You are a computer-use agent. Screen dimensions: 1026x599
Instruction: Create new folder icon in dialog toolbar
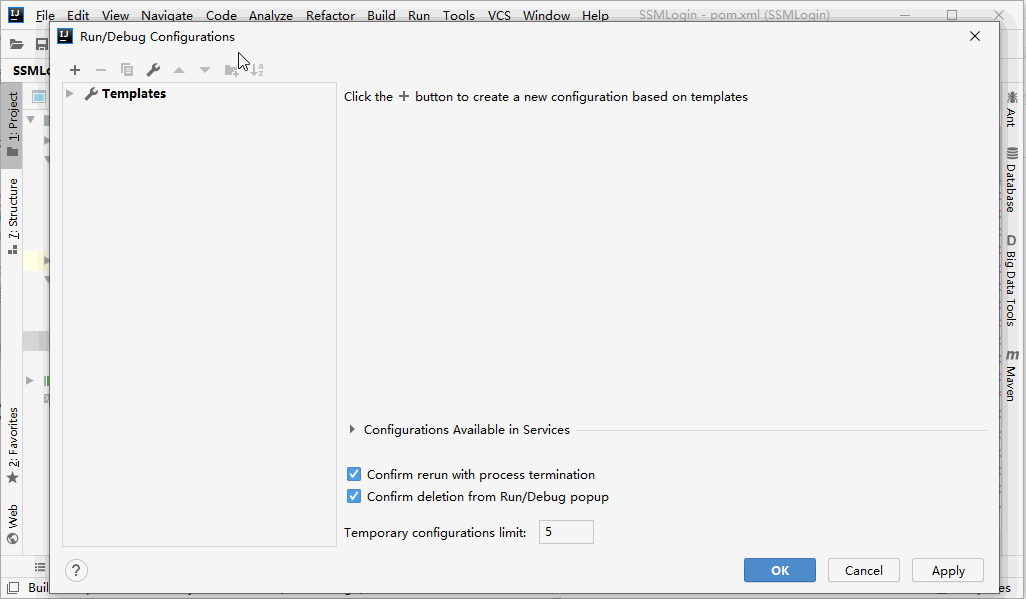[232, 70]
